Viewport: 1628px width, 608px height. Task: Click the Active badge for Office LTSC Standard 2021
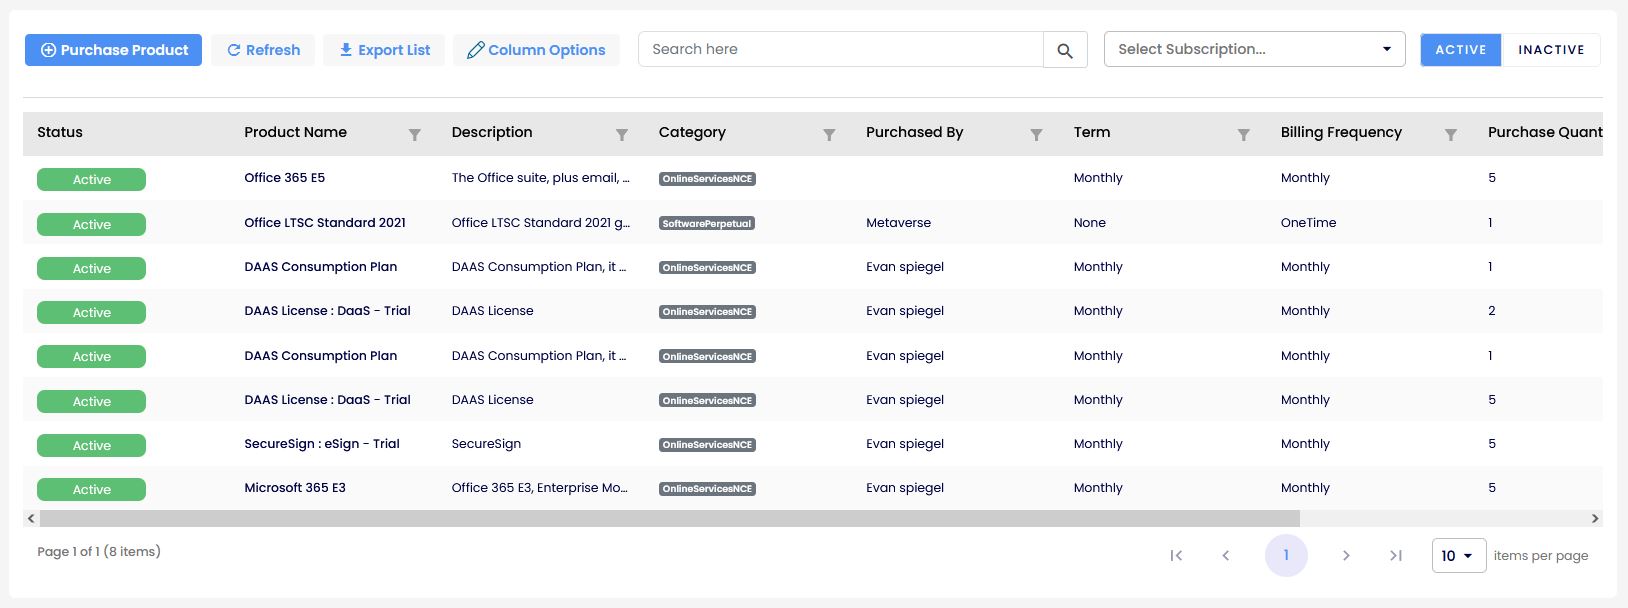tap(91, 225)
